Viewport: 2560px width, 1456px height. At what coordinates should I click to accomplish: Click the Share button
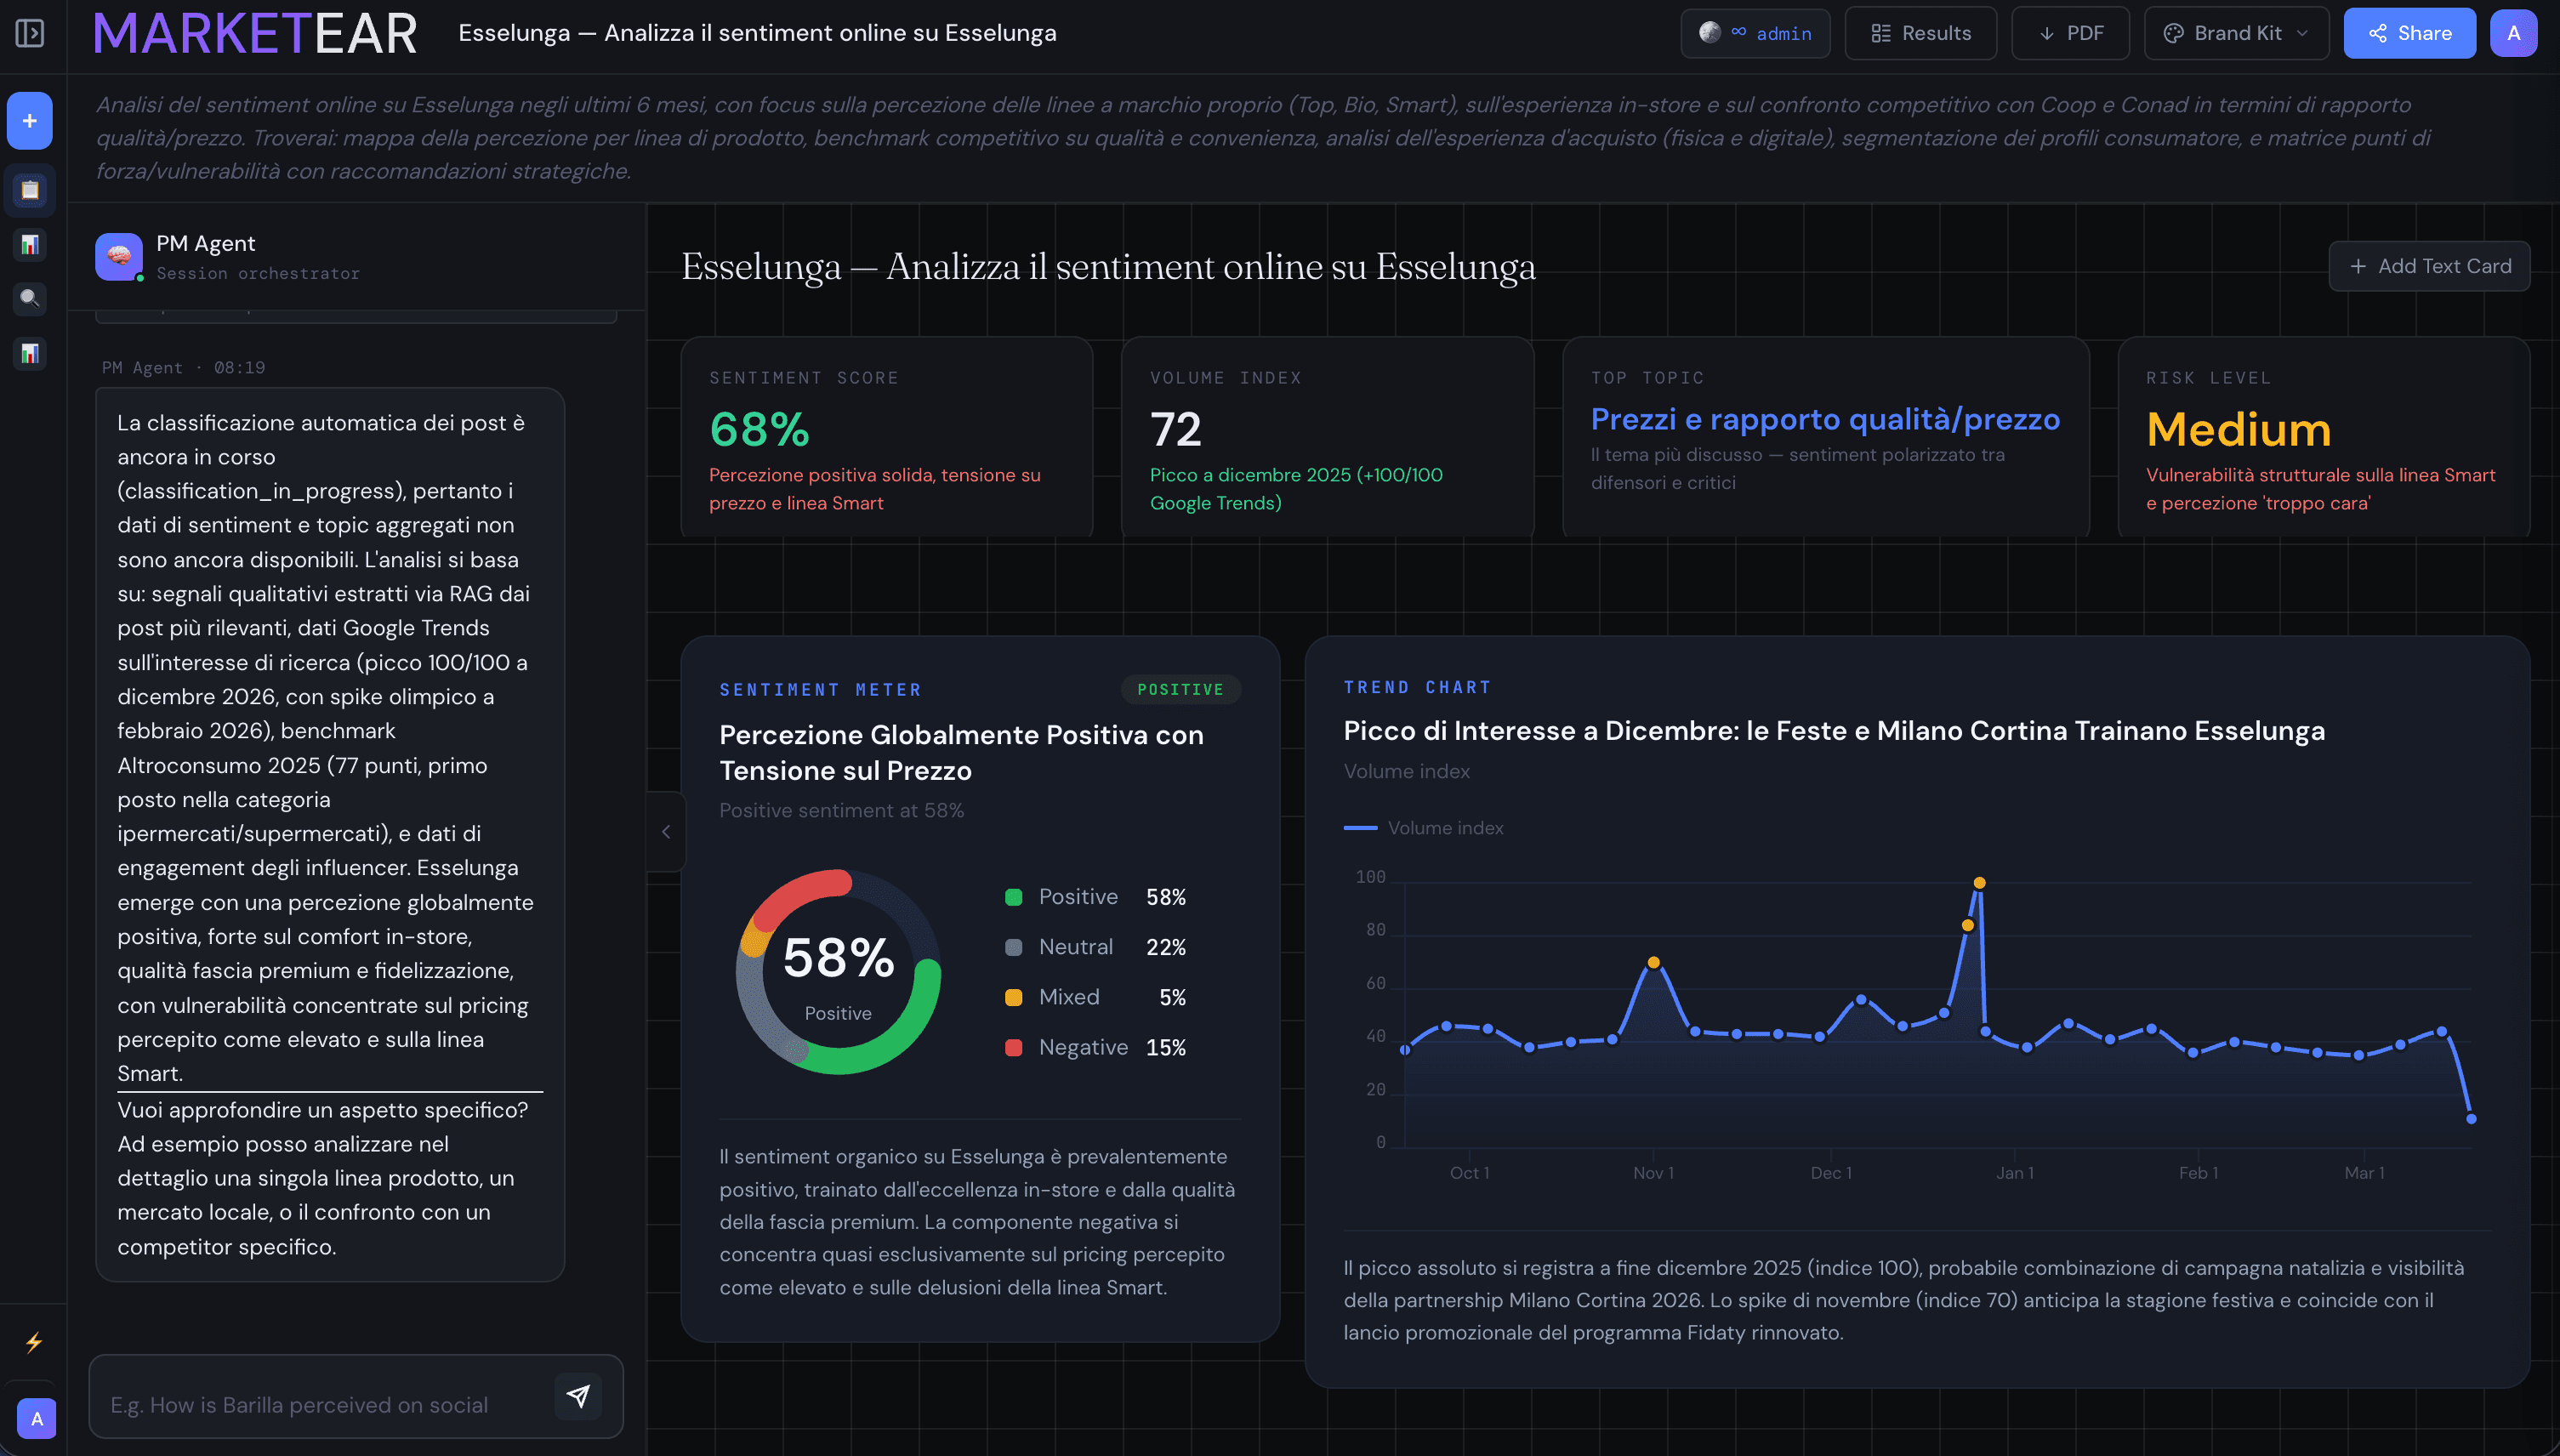2410,32
